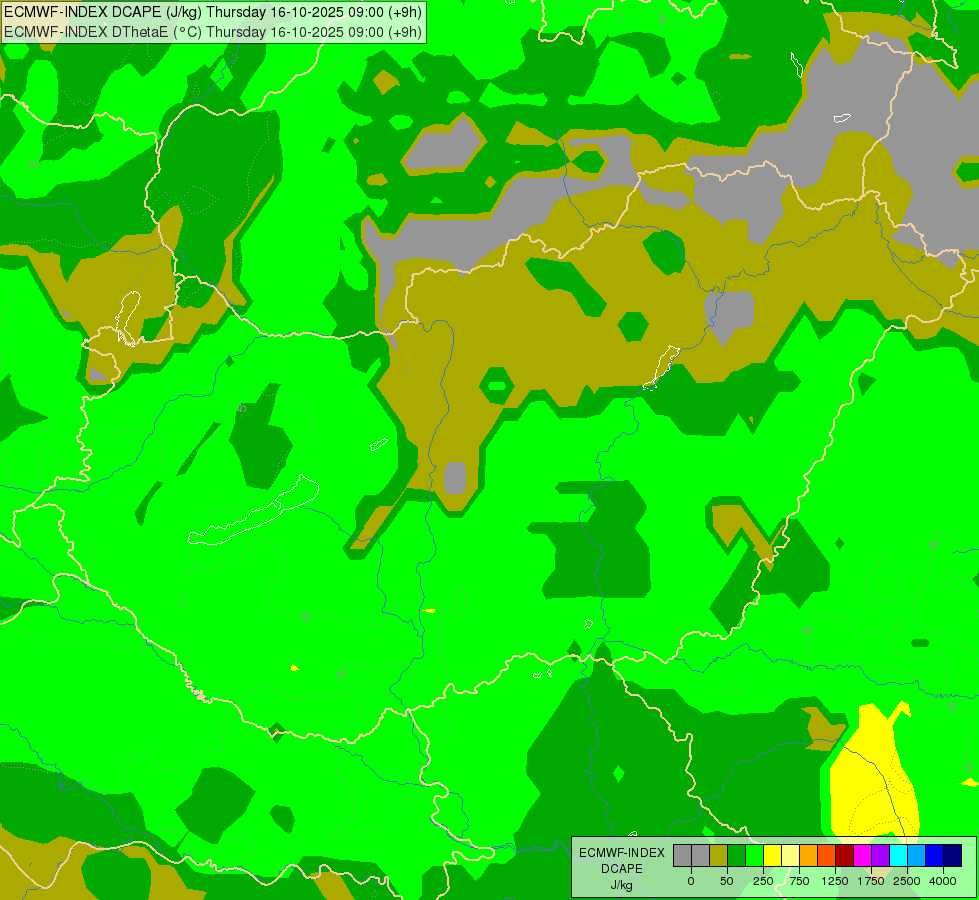Click the cyan legend swatch
Screen dimensions: 979x900
[898, 856]
